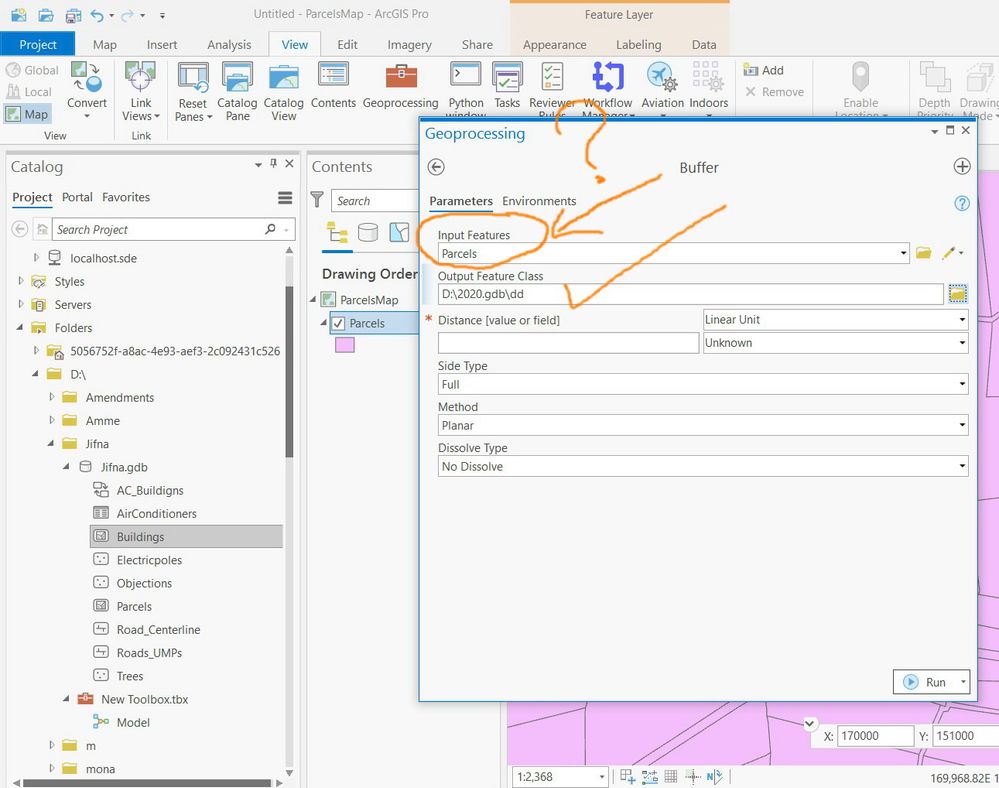Viewport: 999px width, 788px height.
Task: Click the X coordinate field
Action: 875,736
